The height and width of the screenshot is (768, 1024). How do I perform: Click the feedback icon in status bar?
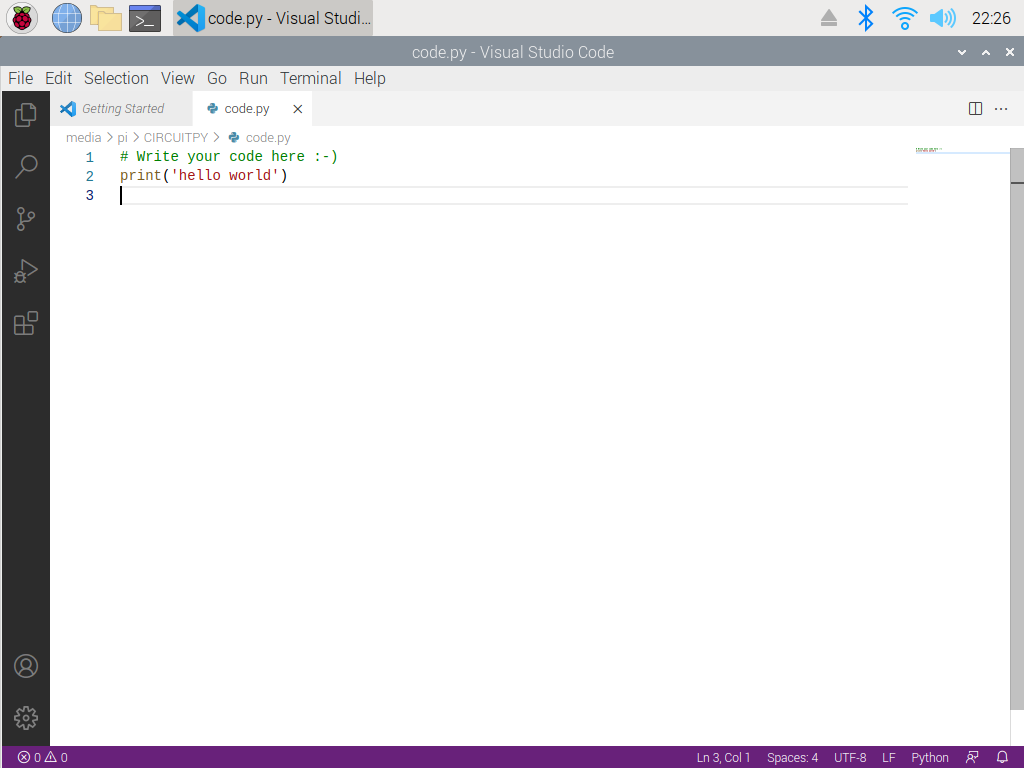click(x=972, y=758)
